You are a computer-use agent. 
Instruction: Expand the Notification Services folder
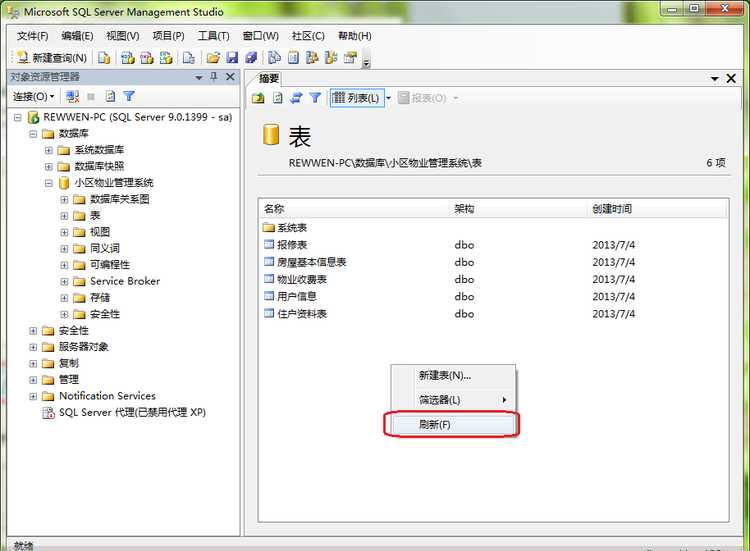33,396
